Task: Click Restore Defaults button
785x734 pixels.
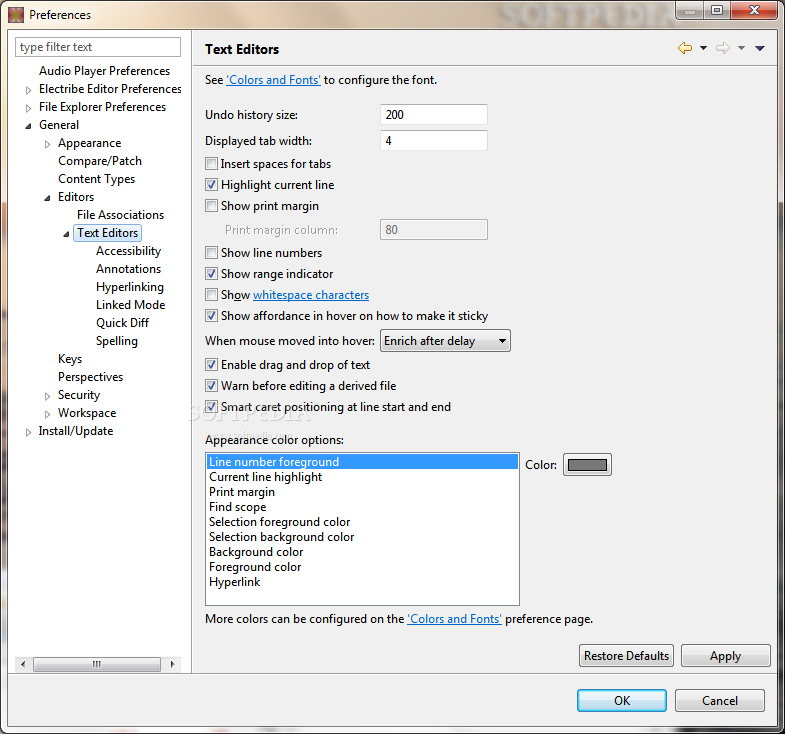Action: [626, 656]
